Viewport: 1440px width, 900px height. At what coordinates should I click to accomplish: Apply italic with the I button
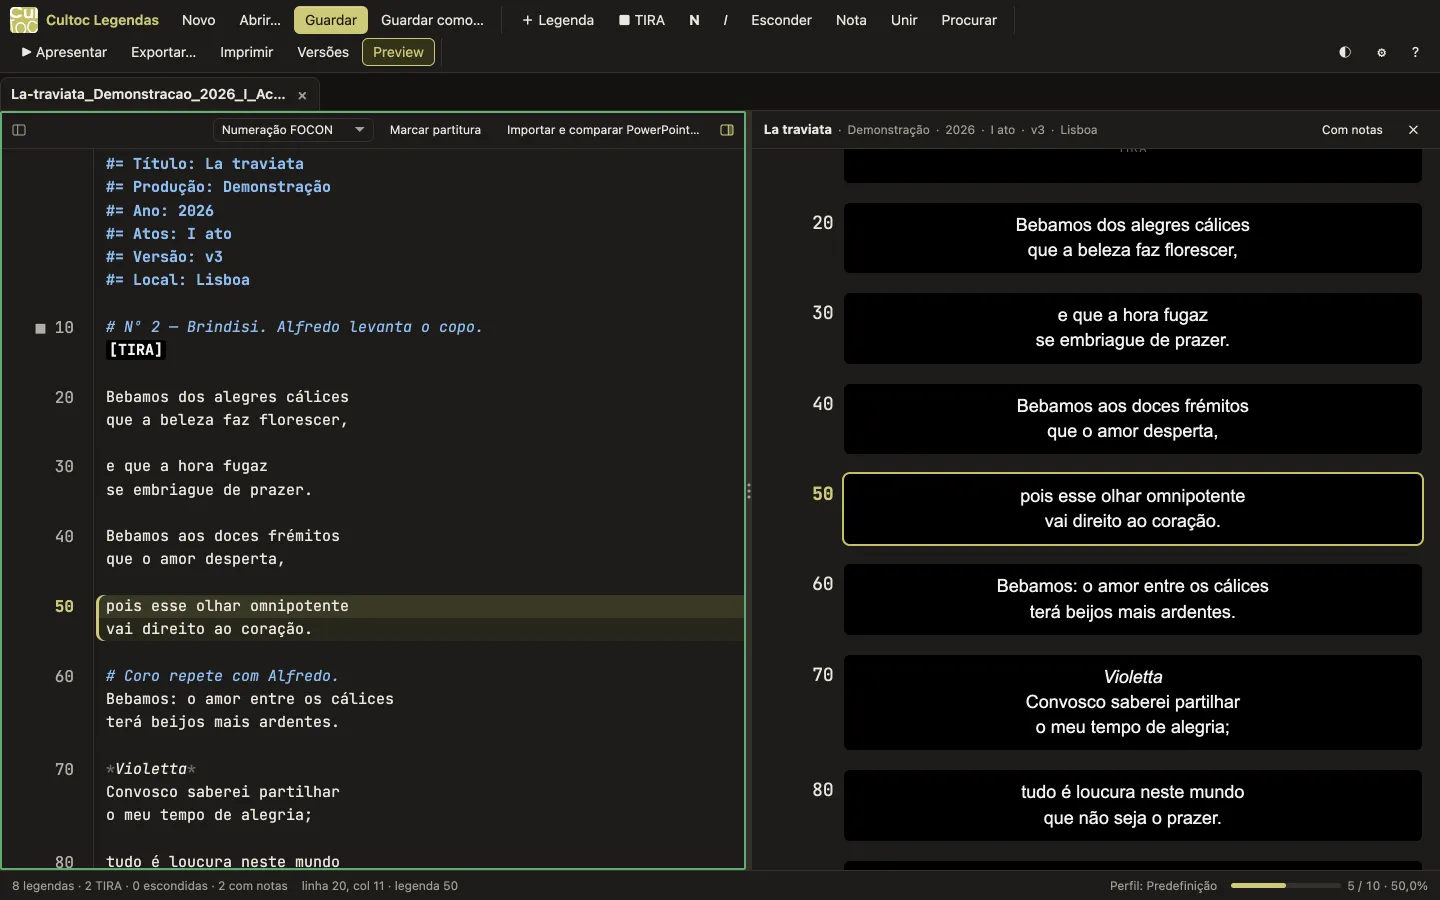click(725, 20)
